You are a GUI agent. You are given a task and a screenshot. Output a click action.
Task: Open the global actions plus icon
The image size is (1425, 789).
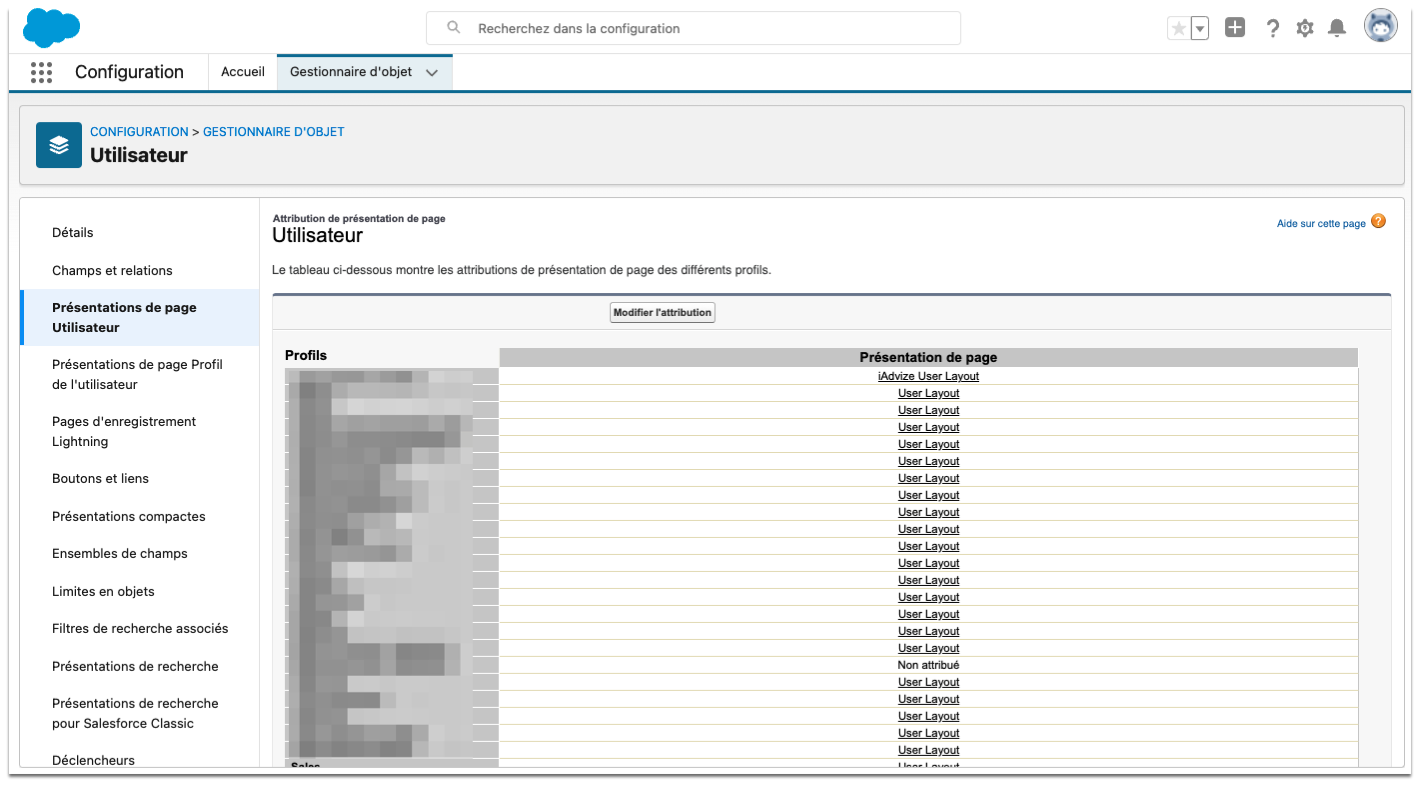point(1235,28)
